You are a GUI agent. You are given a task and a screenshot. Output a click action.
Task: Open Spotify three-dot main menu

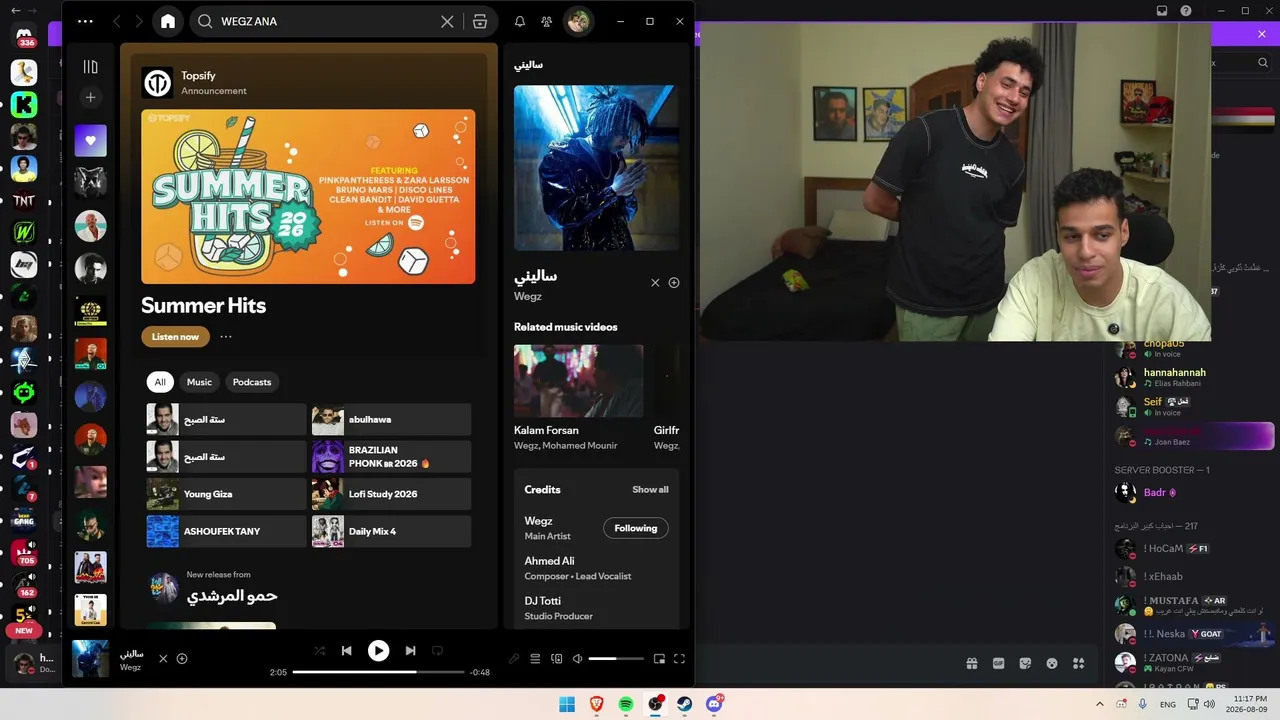coord(85,21)
